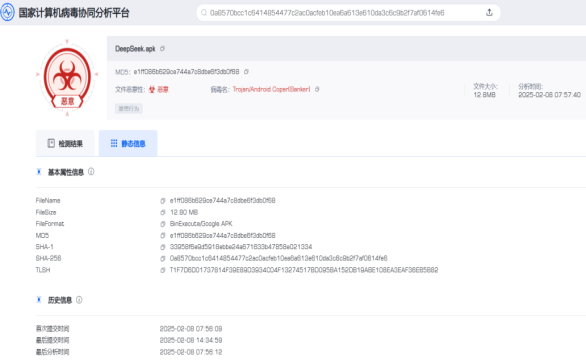This screenshot has width=586, height=363.
Task: Click the search magnifier icon
Action: (204, 13)
